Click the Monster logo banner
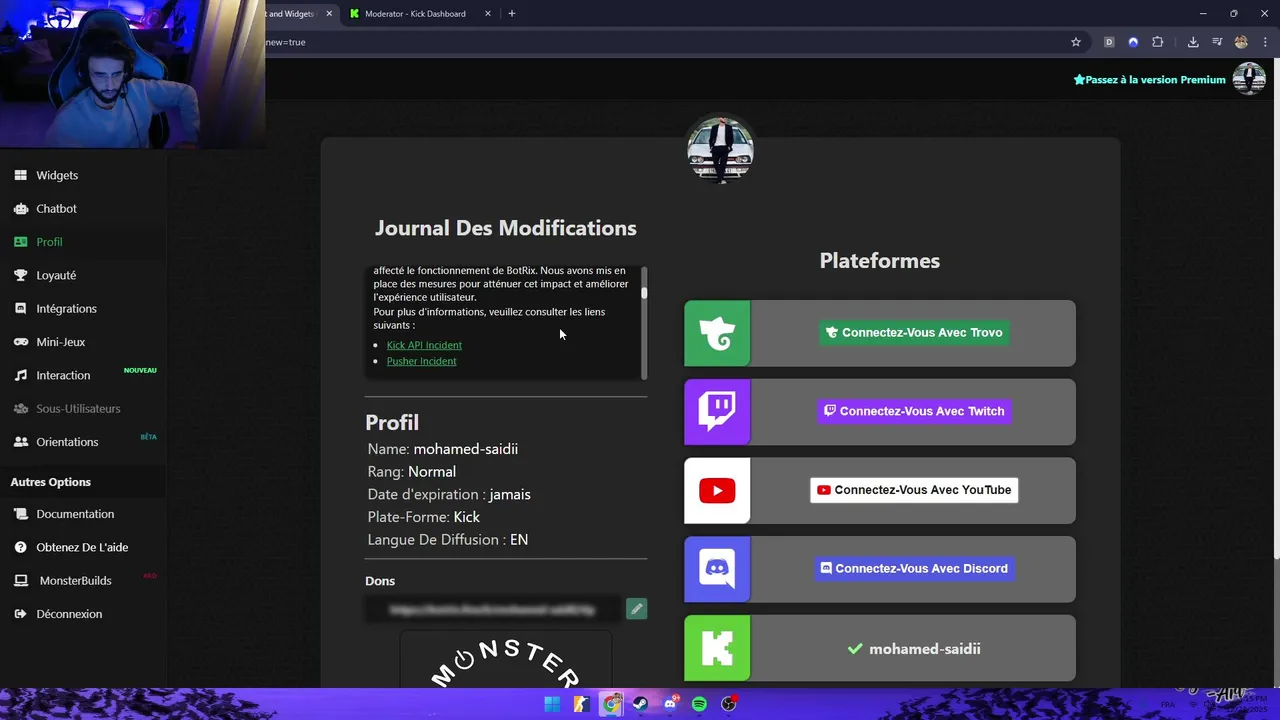Screen dimensions: 1280x720 (505, 660)
